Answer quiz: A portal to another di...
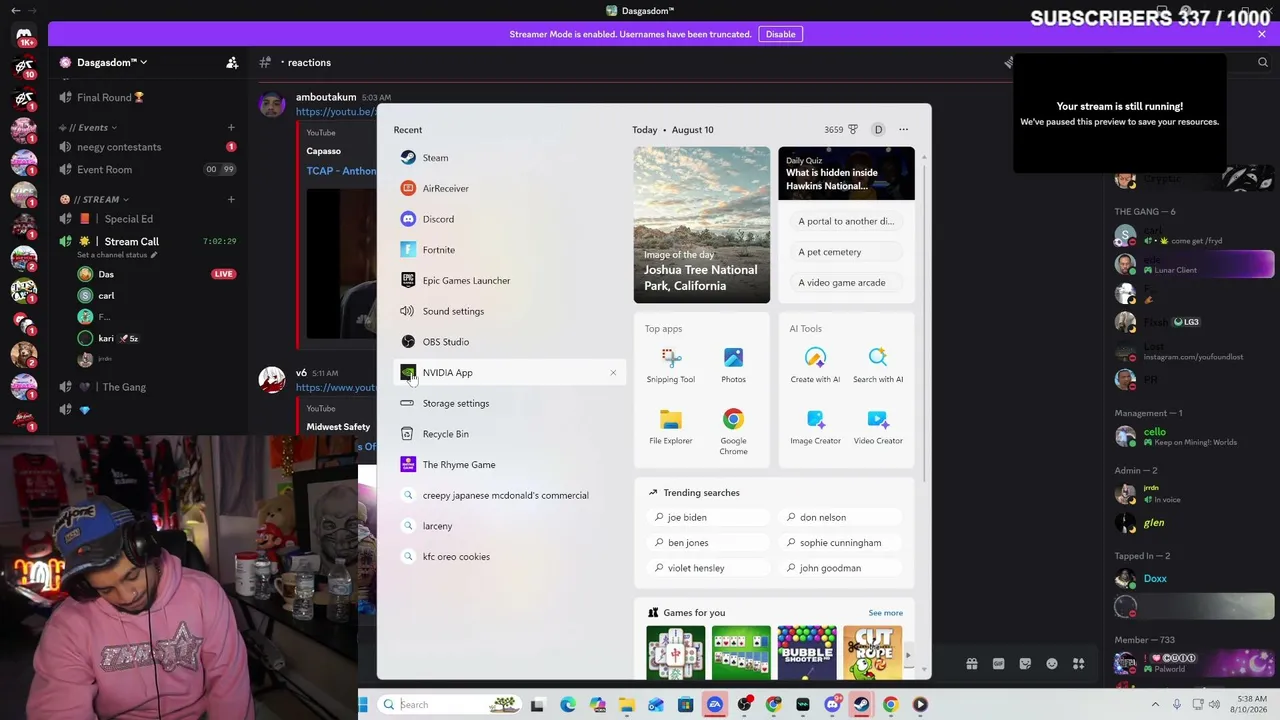Screen dimensions: 1280x720 (846, 221)
